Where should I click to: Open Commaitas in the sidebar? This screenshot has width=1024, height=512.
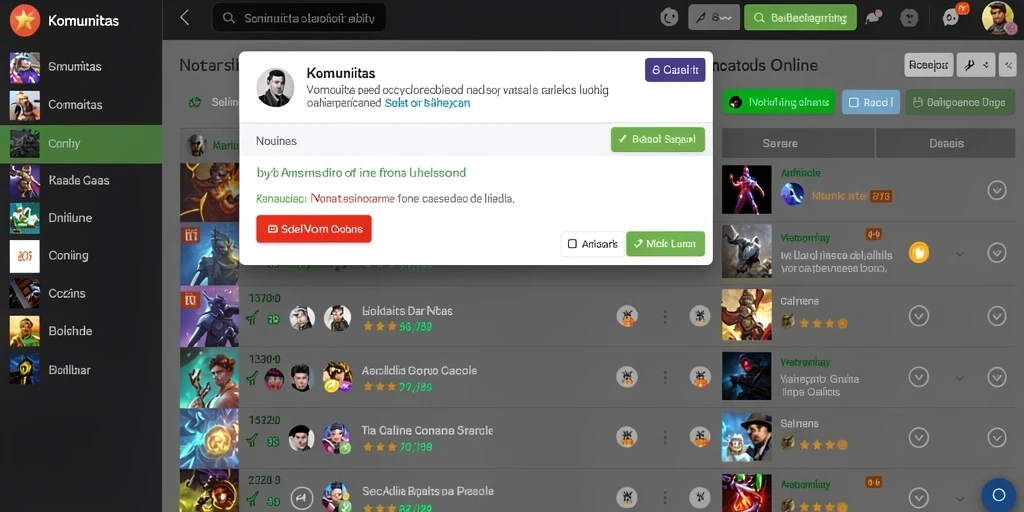81,104
